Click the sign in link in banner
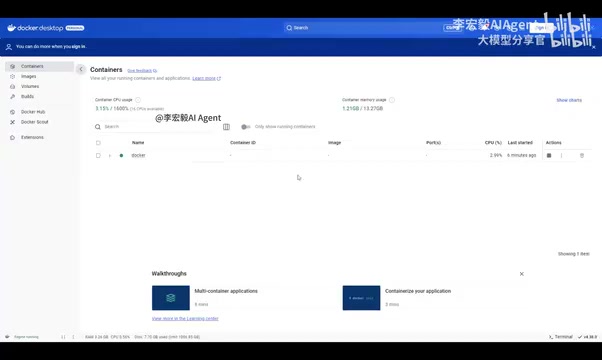The width and height of the screenshot is (602, 360). click(x=78, y=46)
